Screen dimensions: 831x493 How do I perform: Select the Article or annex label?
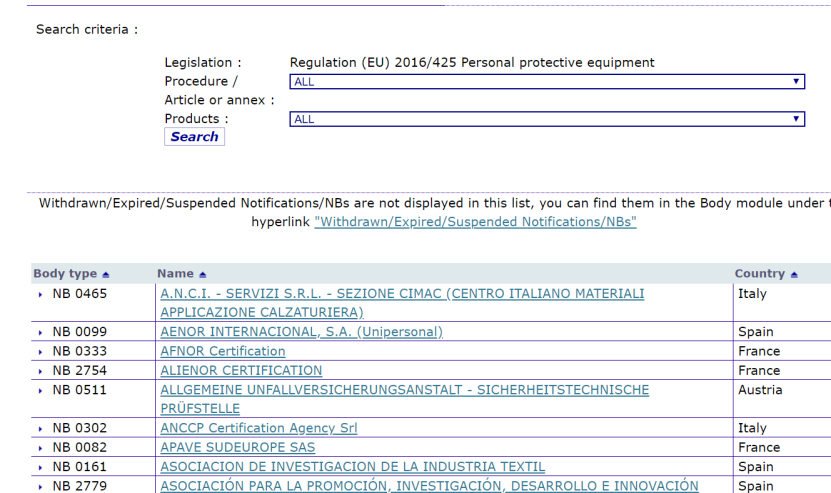click(219, 100)
